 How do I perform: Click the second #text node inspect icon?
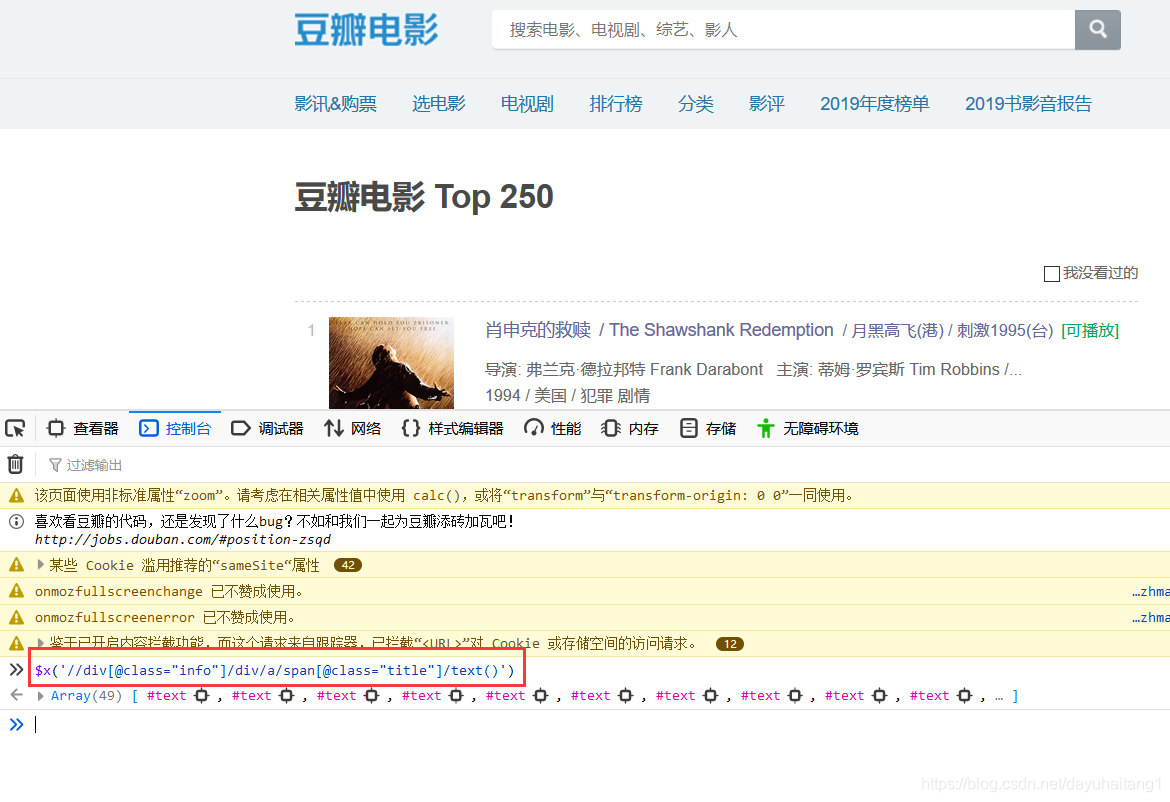coord(287,696)
